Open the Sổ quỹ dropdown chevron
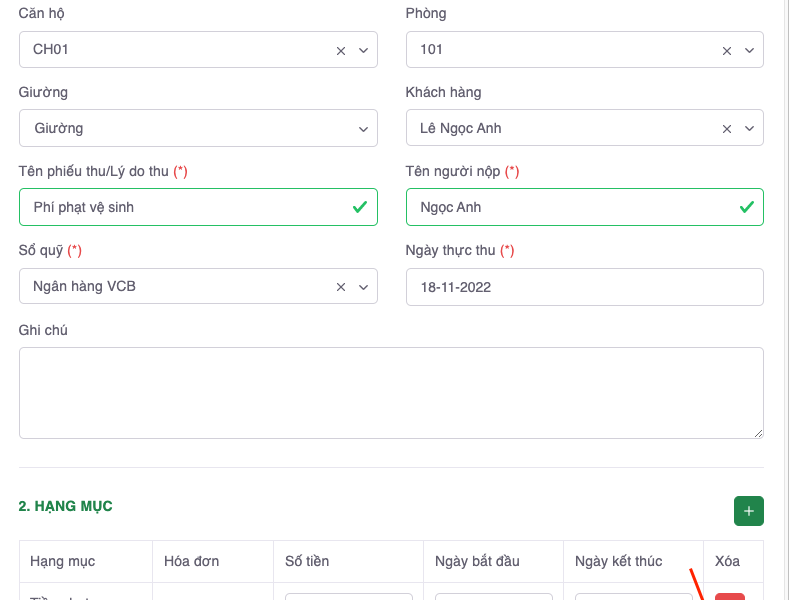789x600 pixels. pyautogui.click(x=363, y=287)
